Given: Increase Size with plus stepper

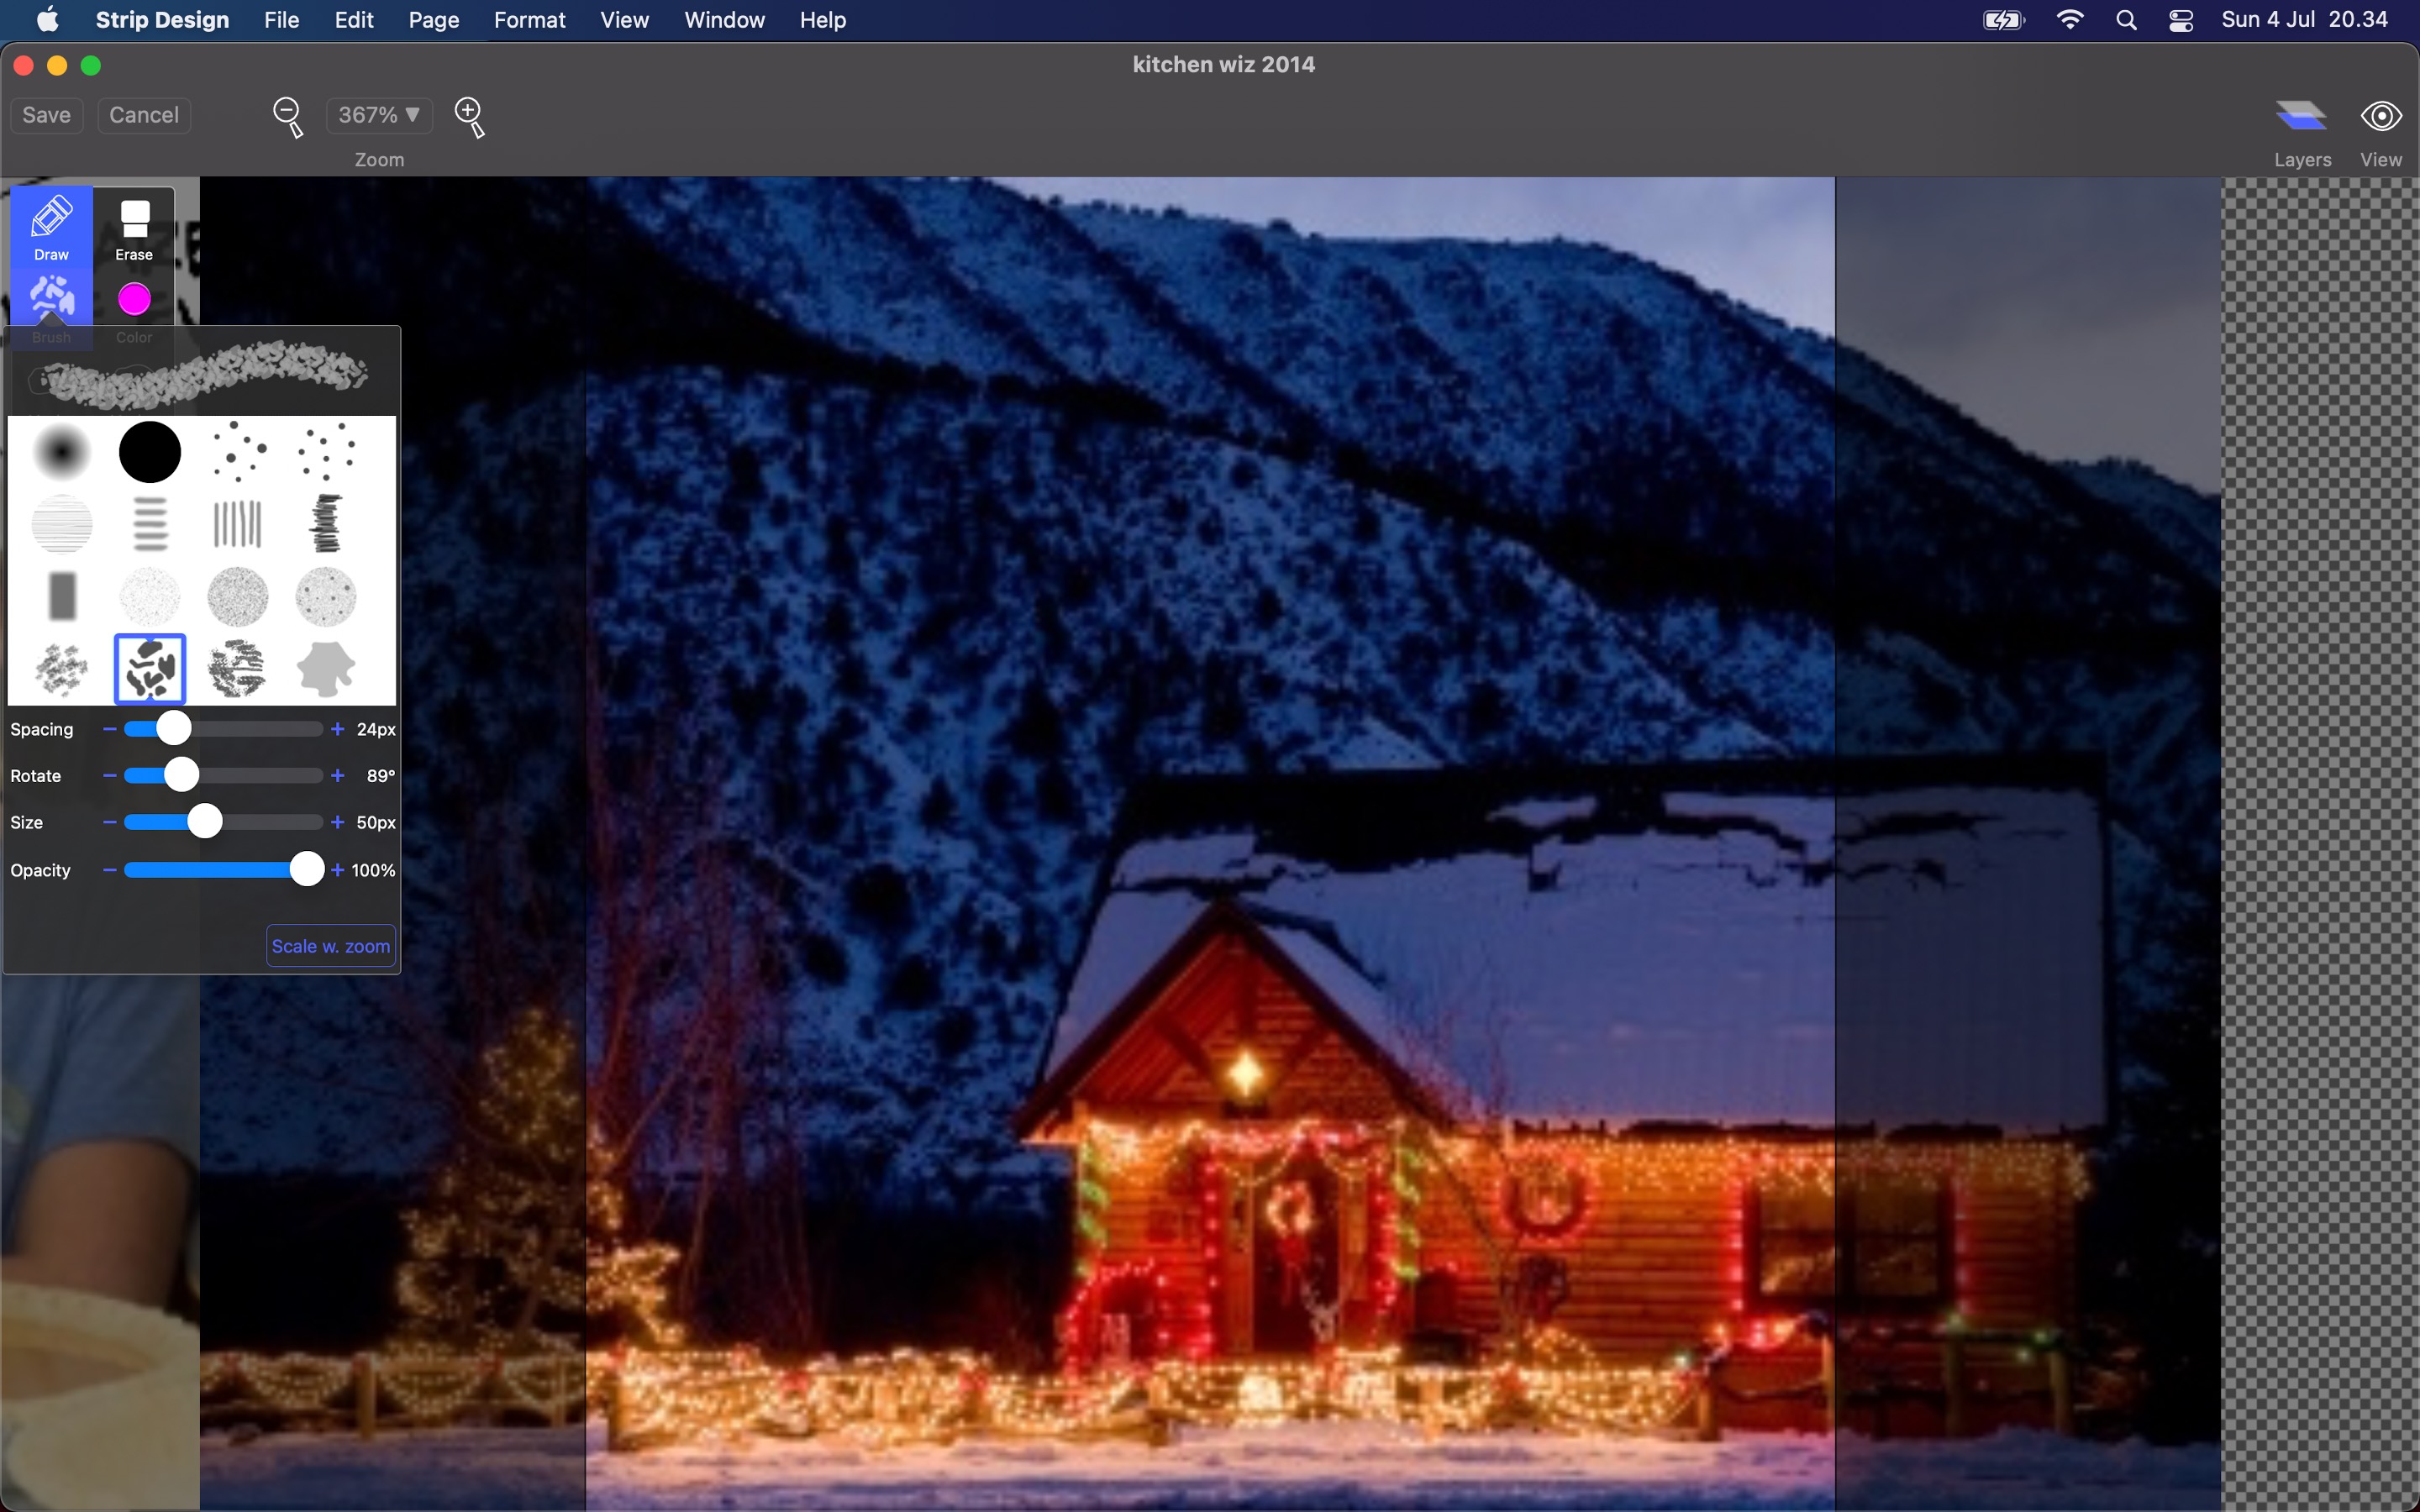Looking at the screenshot, I should (x=338, y=822).
